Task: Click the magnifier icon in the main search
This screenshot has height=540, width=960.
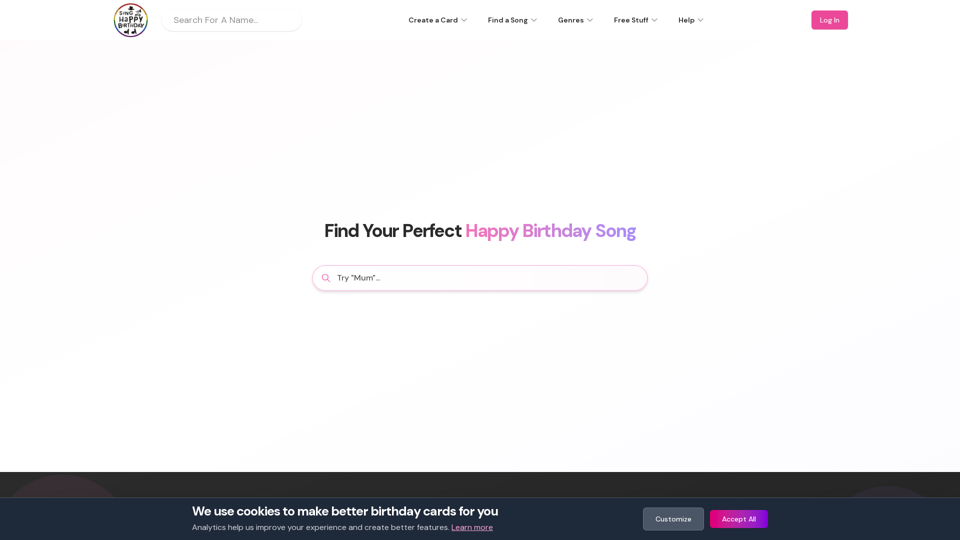Action: [x=326, y=278]
